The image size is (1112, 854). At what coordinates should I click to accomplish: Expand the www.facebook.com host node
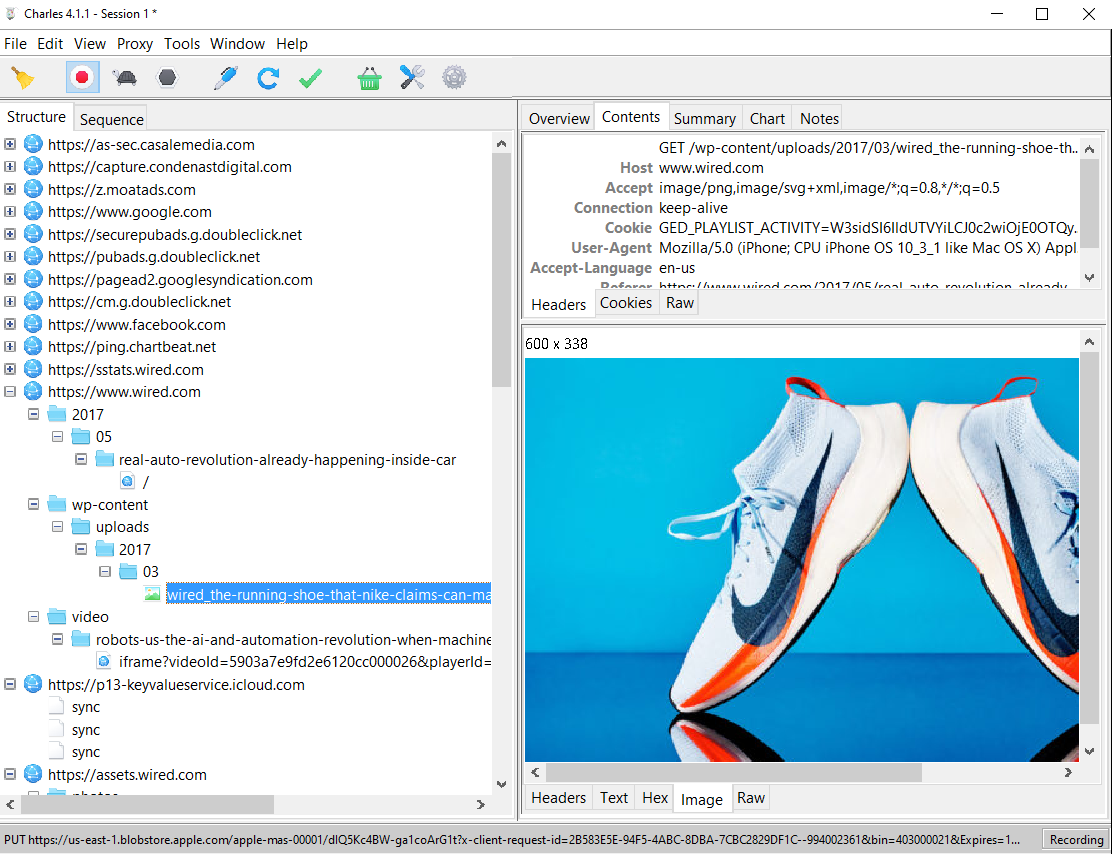tap(10, 324)
